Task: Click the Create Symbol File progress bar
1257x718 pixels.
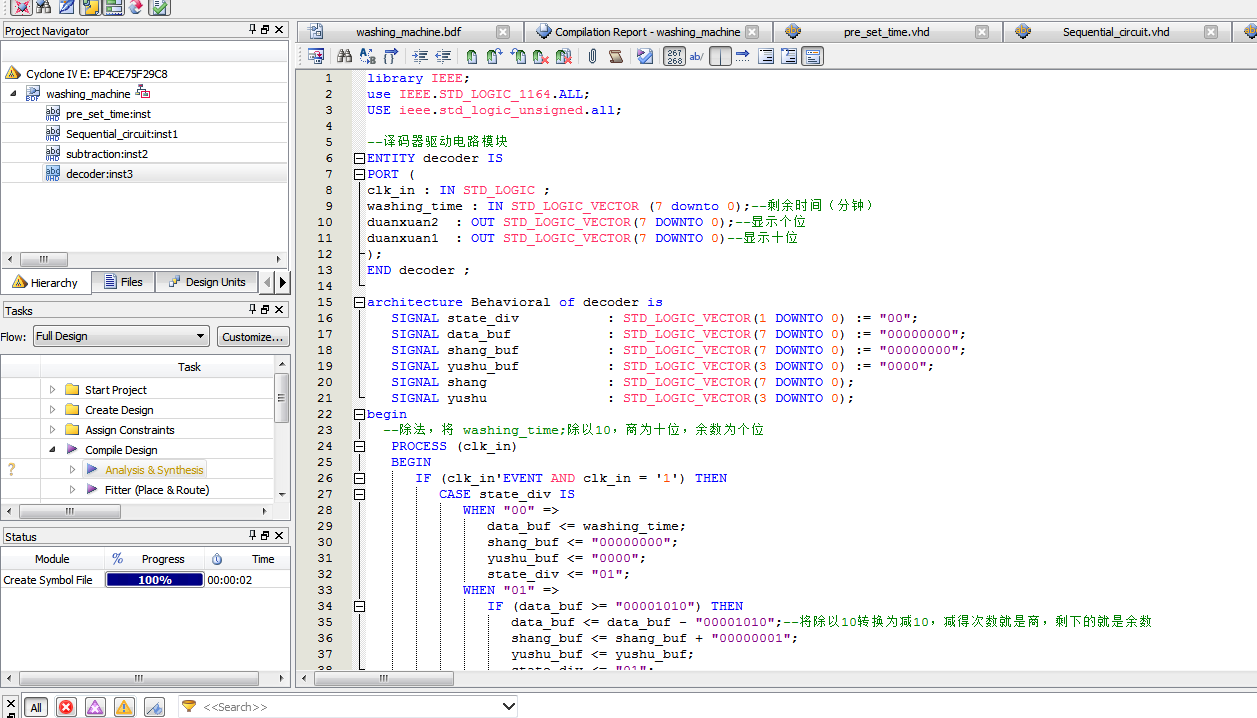Action: tap(154, 580)
